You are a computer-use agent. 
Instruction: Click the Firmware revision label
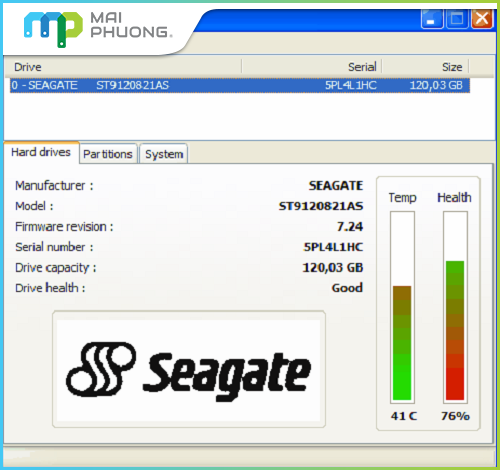pos(64,227)
